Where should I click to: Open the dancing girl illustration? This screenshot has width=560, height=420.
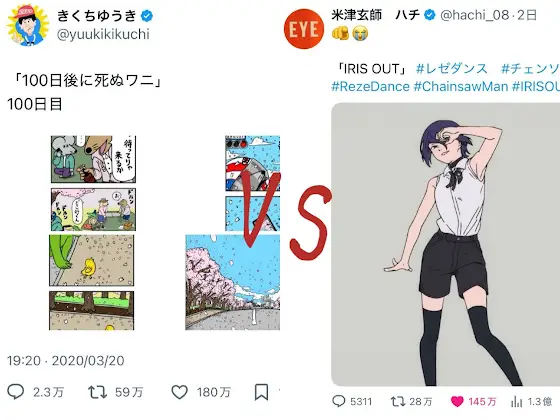tap(445, 244)
